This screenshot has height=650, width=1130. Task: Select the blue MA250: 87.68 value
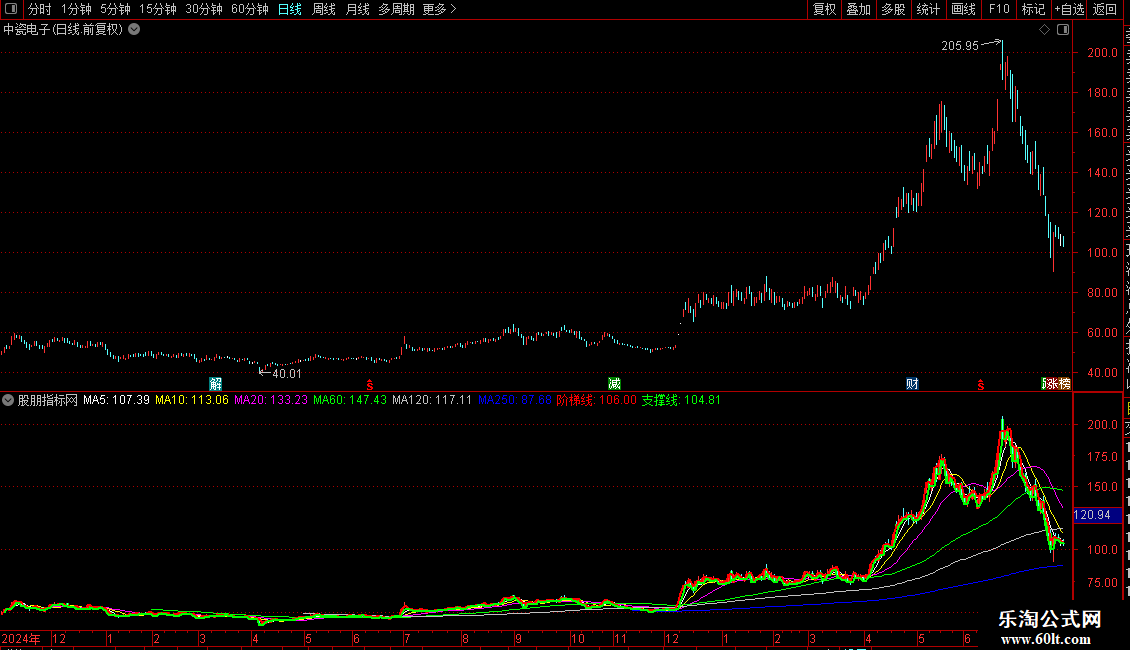[515, 400]
